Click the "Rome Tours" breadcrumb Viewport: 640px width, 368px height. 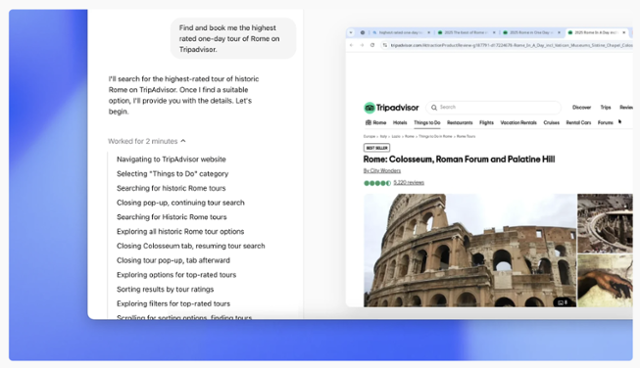[466, 136]
